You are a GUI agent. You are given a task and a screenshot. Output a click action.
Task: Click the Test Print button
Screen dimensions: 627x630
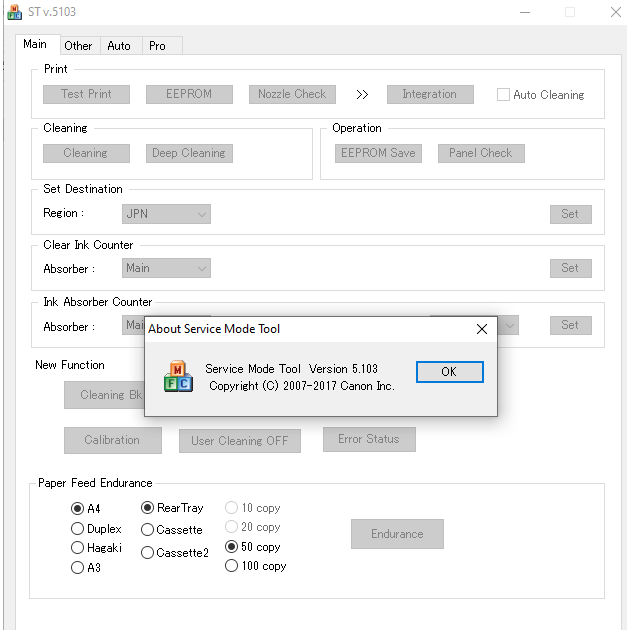(x=86, y=94)
